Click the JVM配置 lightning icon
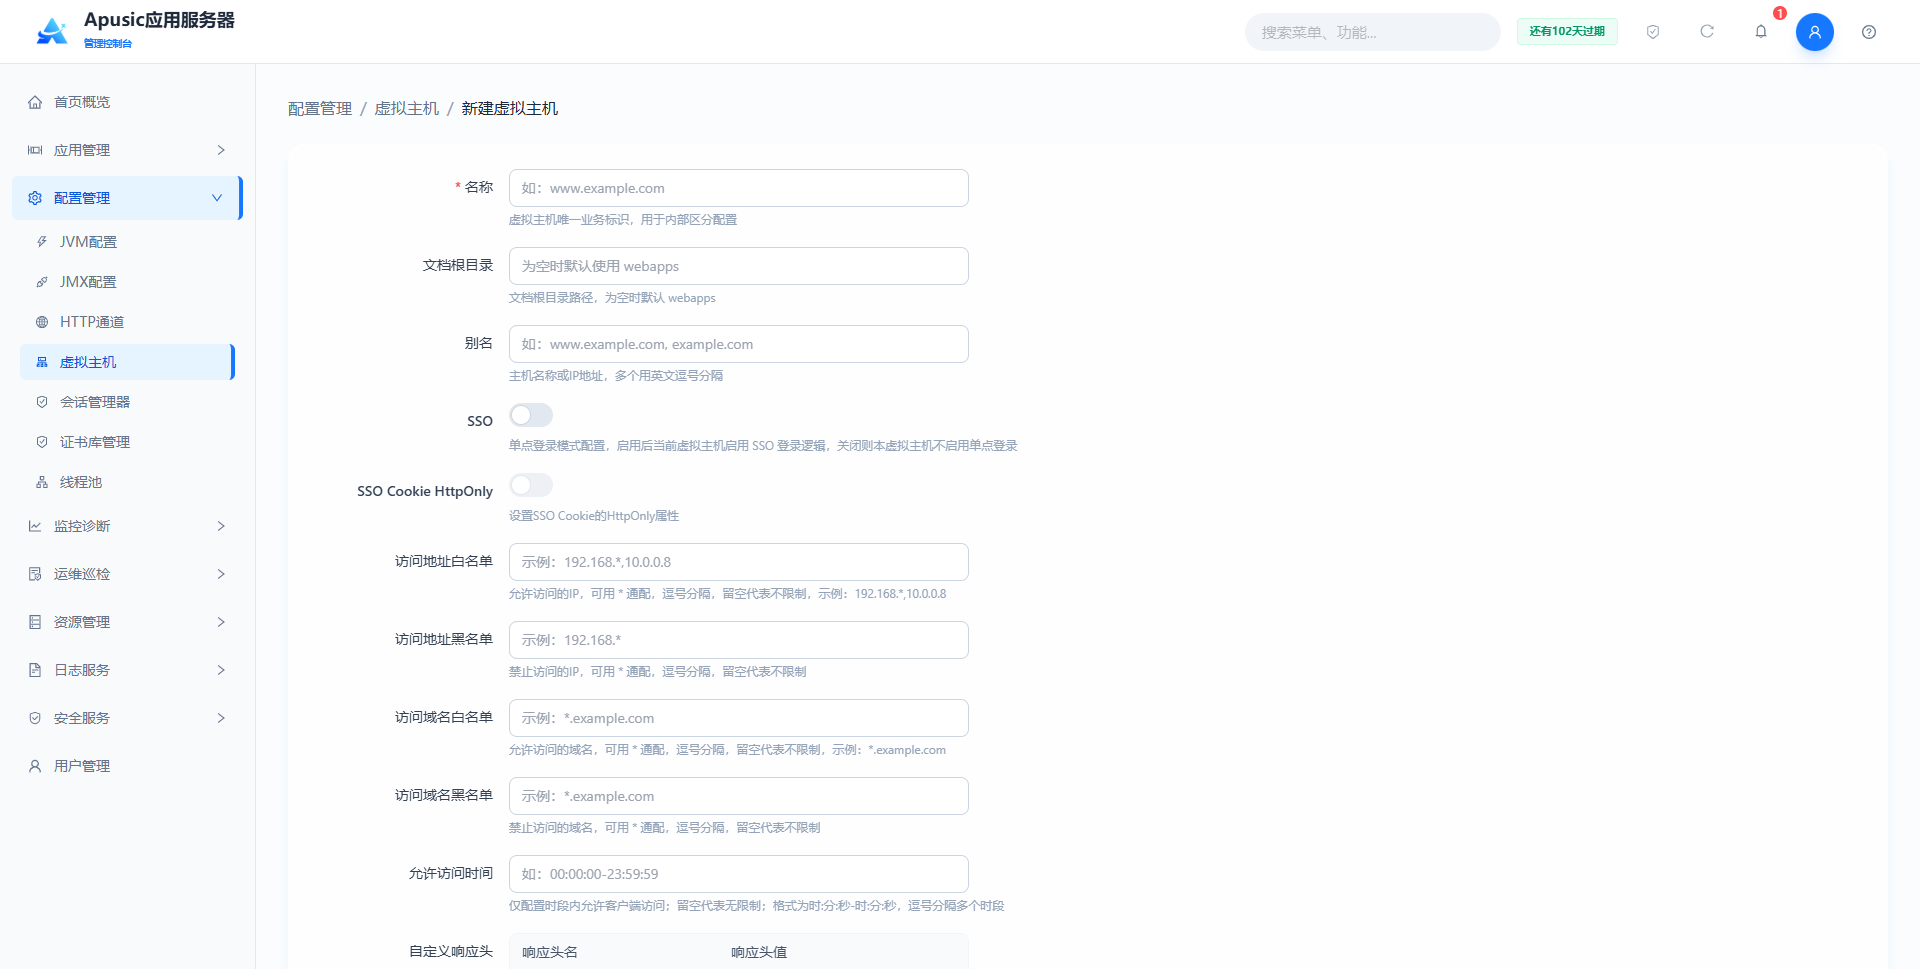This screenshot has width=1920, height=969. pyautogui.click(x=42, y=242)
